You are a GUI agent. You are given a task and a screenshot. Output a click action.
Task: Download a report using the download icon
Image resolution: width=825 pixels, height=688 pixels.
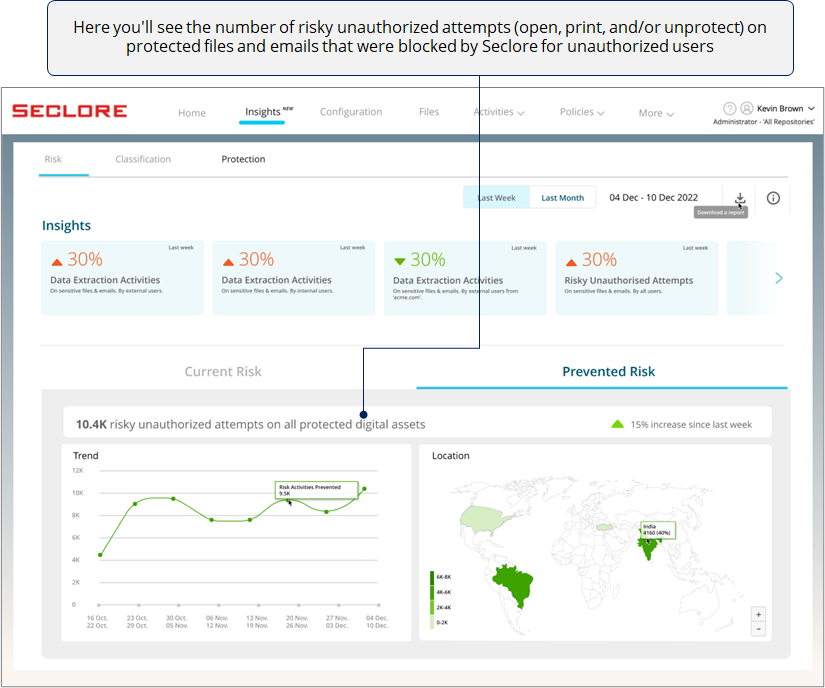pyautogui.click(x=740, y=198)
